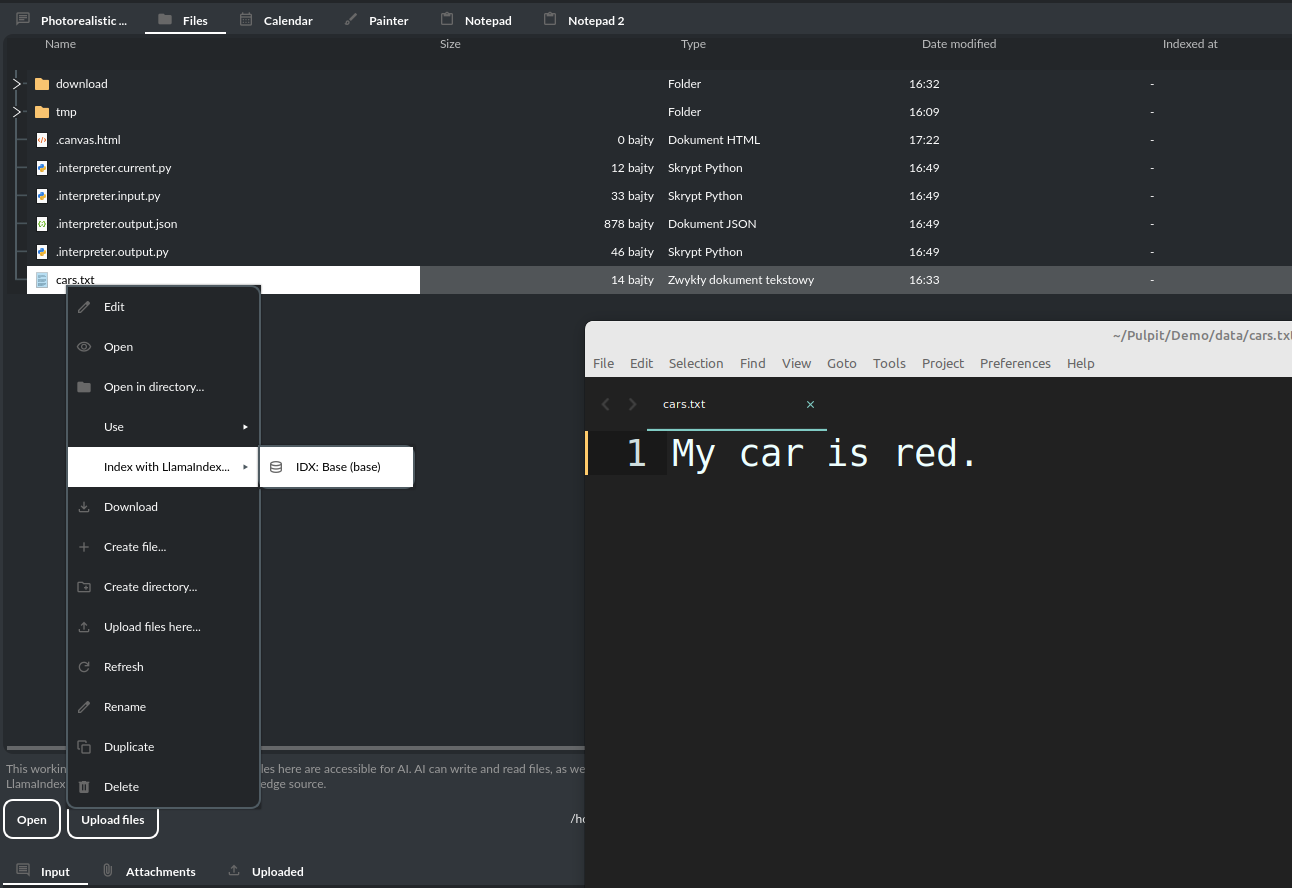Image resolution: width=1292 pixels, height=888 pixels.
Task: Click the eye icon next to Open
Action: click(x=84, y=347)
